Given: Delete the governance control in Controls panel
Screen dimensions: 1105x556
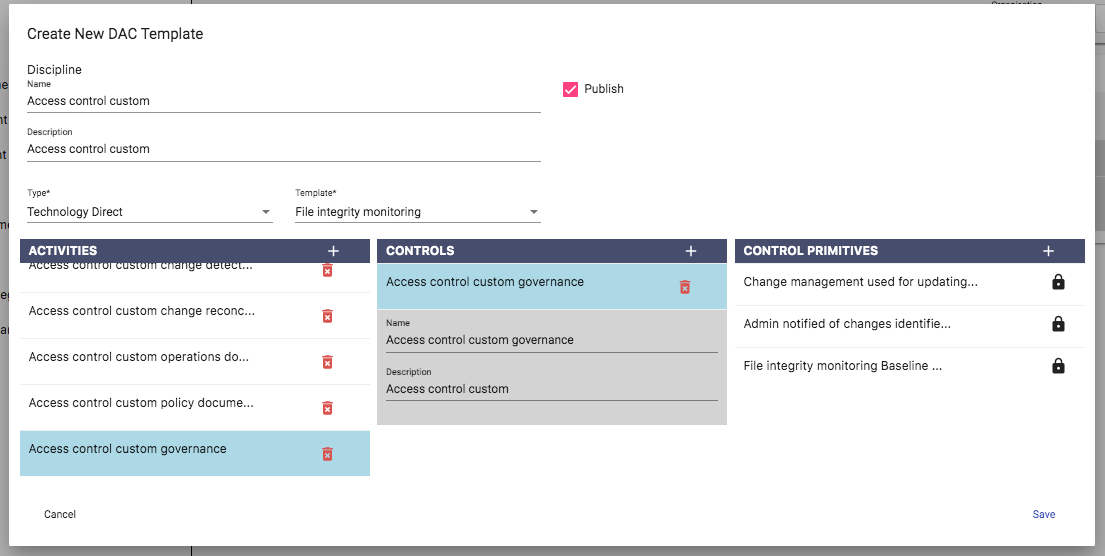Looking at the screenshot, I should 684,287.
